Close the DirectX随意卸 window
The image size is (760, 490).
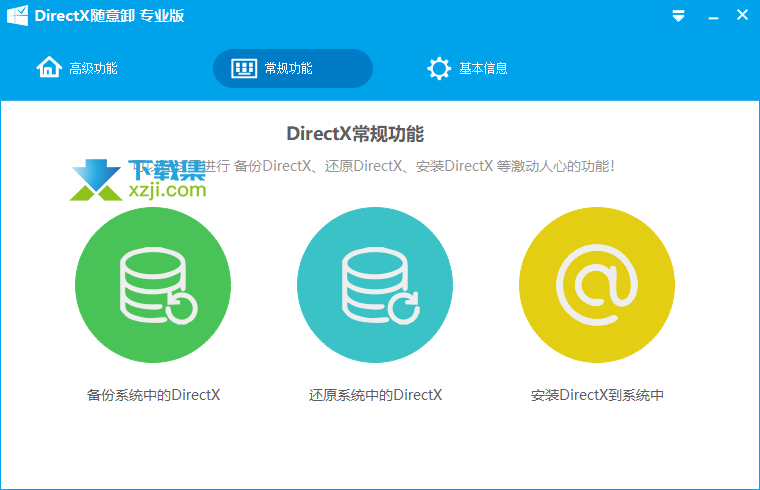point(742,15)
